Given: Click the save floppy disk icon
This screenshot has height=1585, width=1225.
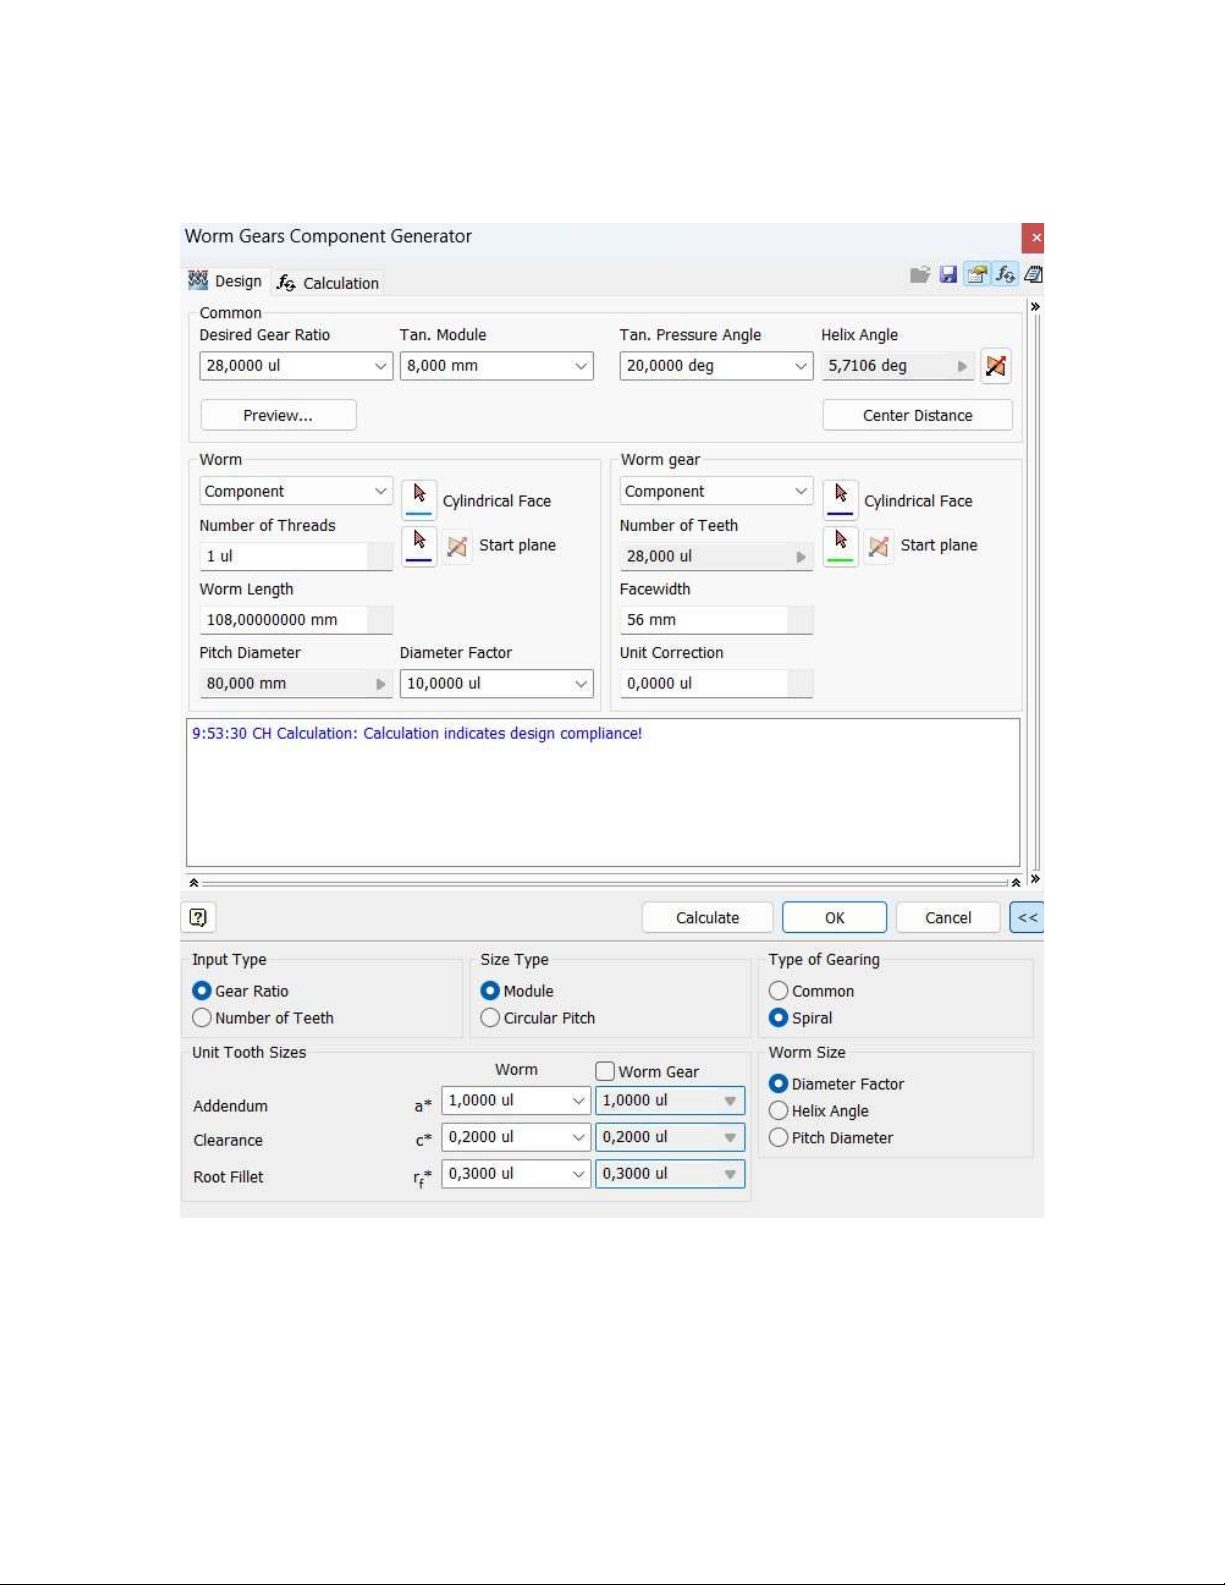Looking at the screenshot, I should coord(948,275).
